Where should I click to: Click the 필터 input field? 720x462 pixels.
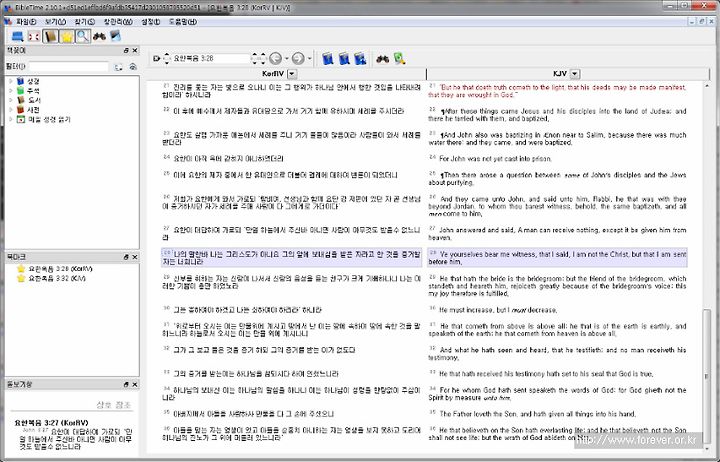tap(69, 67)
